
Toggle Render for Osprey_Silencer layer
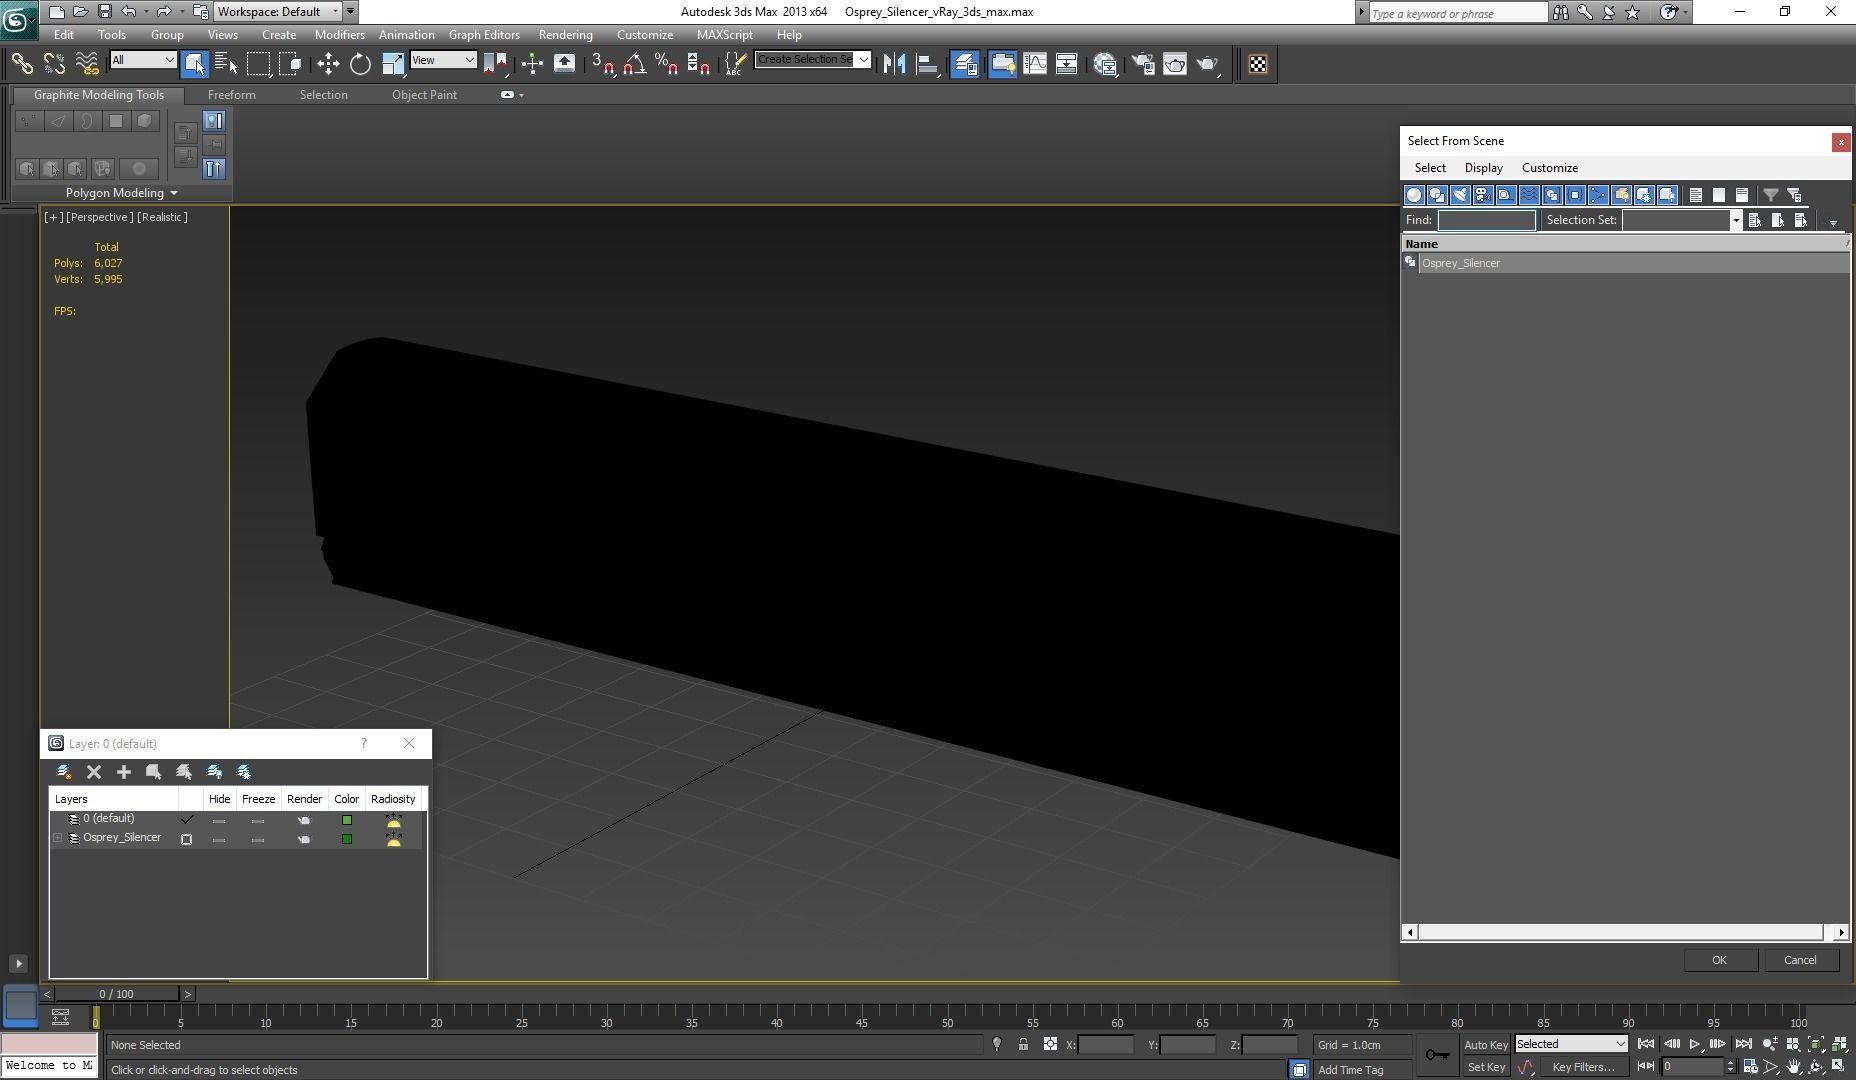click(304, 839)
